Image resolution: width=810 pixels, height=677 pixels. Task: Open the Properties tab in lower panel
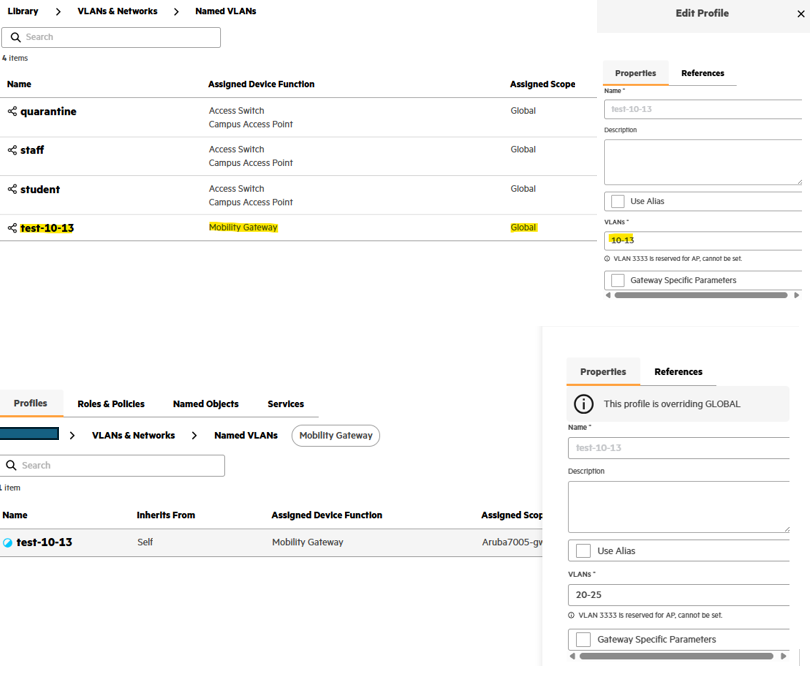603,372
